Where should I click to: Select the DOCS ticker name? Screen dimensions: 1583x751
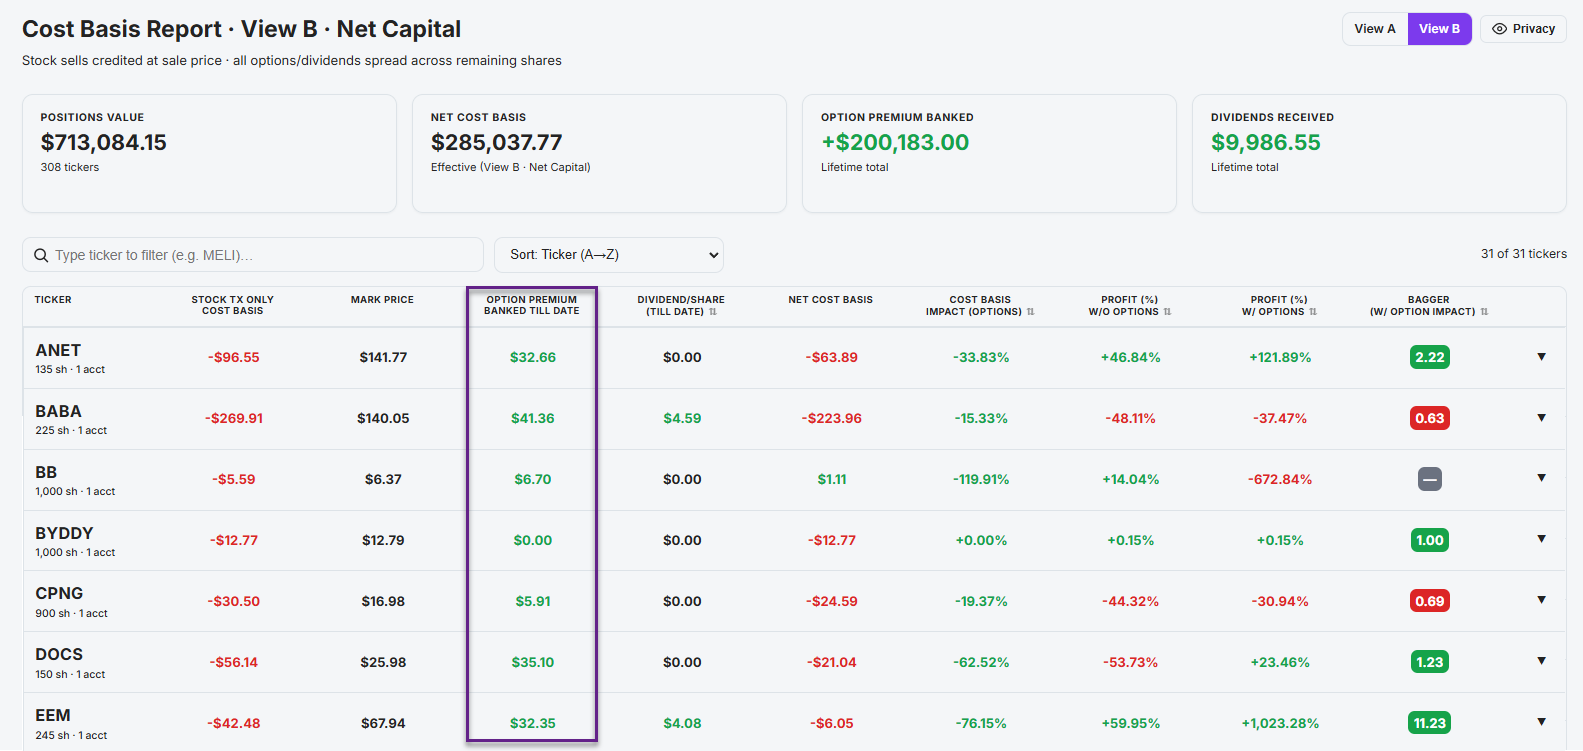(x=59, y=654)
